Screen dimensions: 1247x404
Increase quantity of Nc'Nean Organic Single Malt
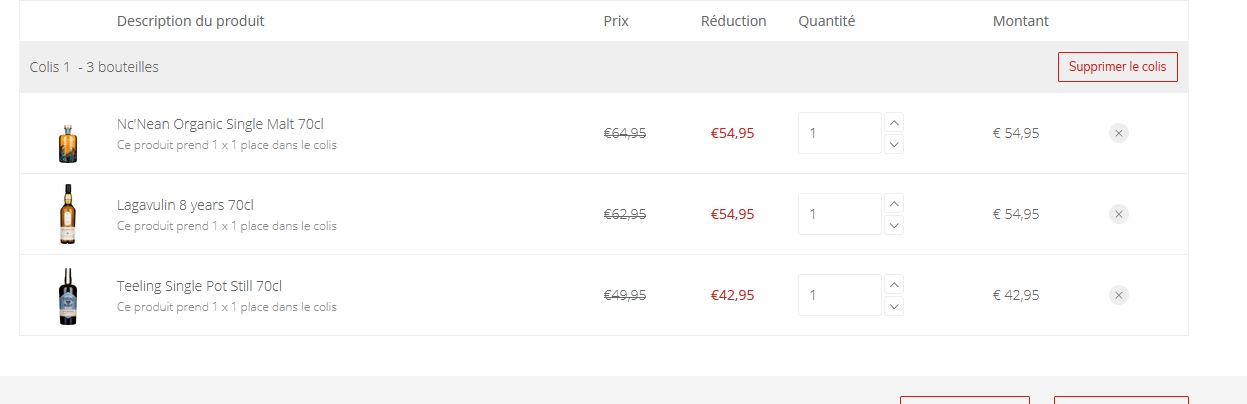[895, 123]
